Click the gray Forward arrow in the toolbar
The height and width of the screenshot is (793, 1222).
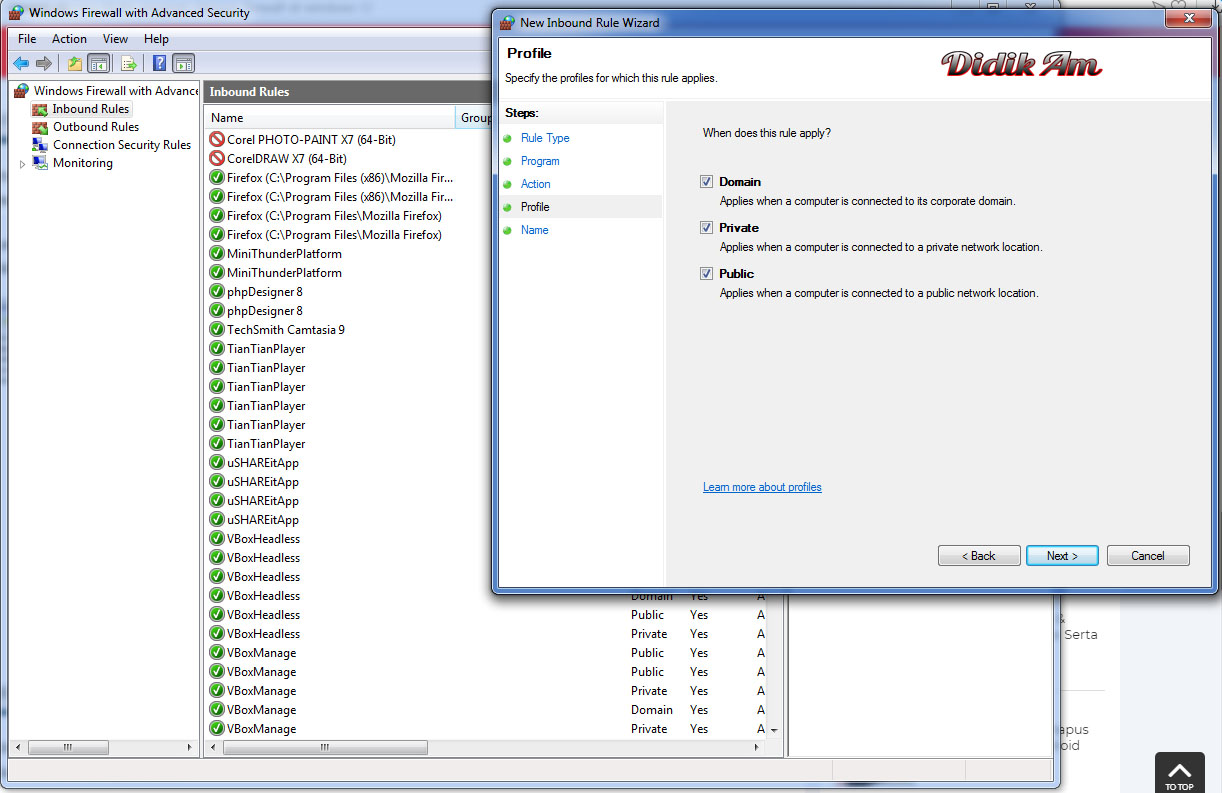pyautogui.click(x=43, y=64)
